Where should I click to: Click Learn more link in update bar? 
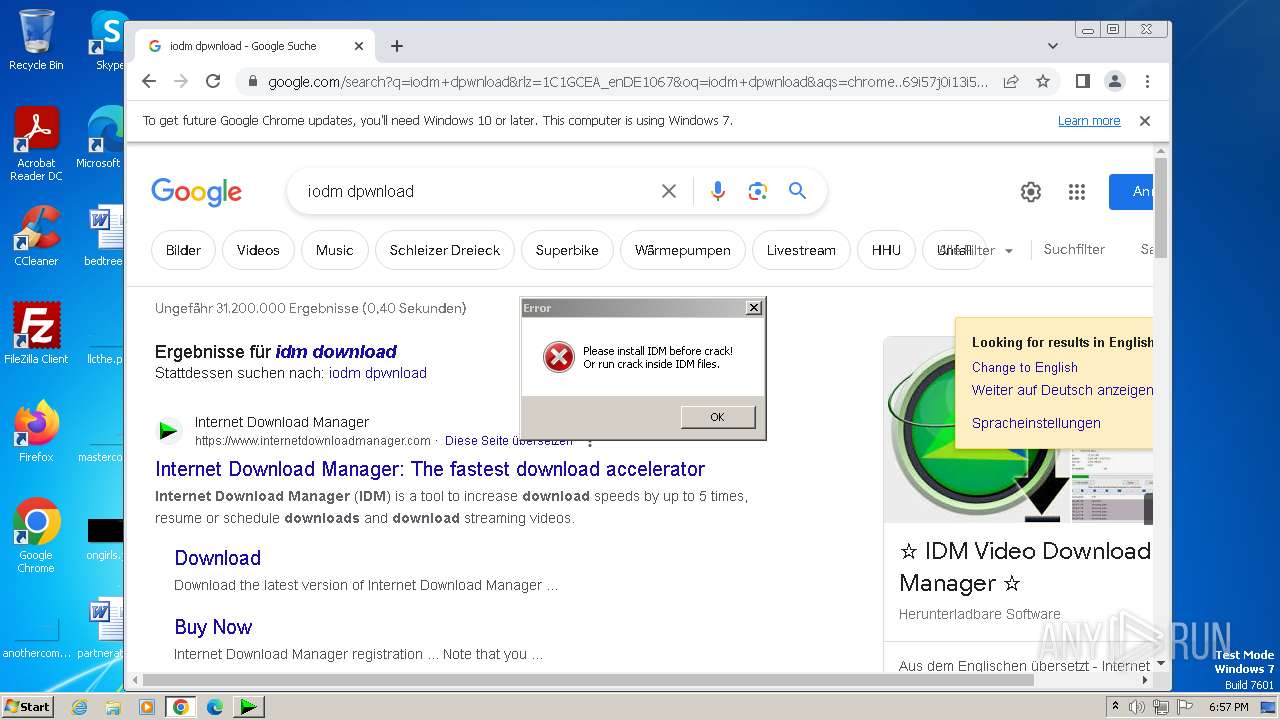coord(1089,121)
